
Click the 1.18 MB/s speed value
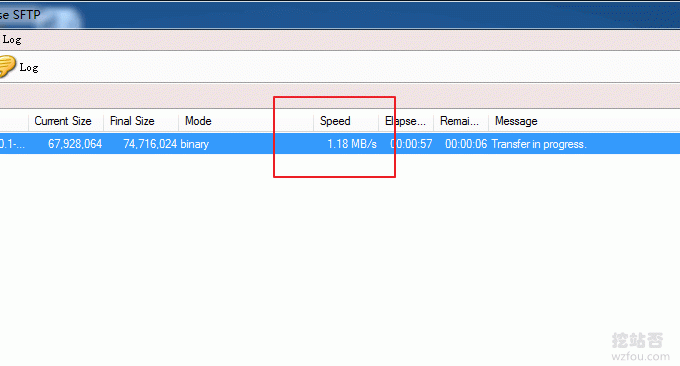[x=352, y=144]
